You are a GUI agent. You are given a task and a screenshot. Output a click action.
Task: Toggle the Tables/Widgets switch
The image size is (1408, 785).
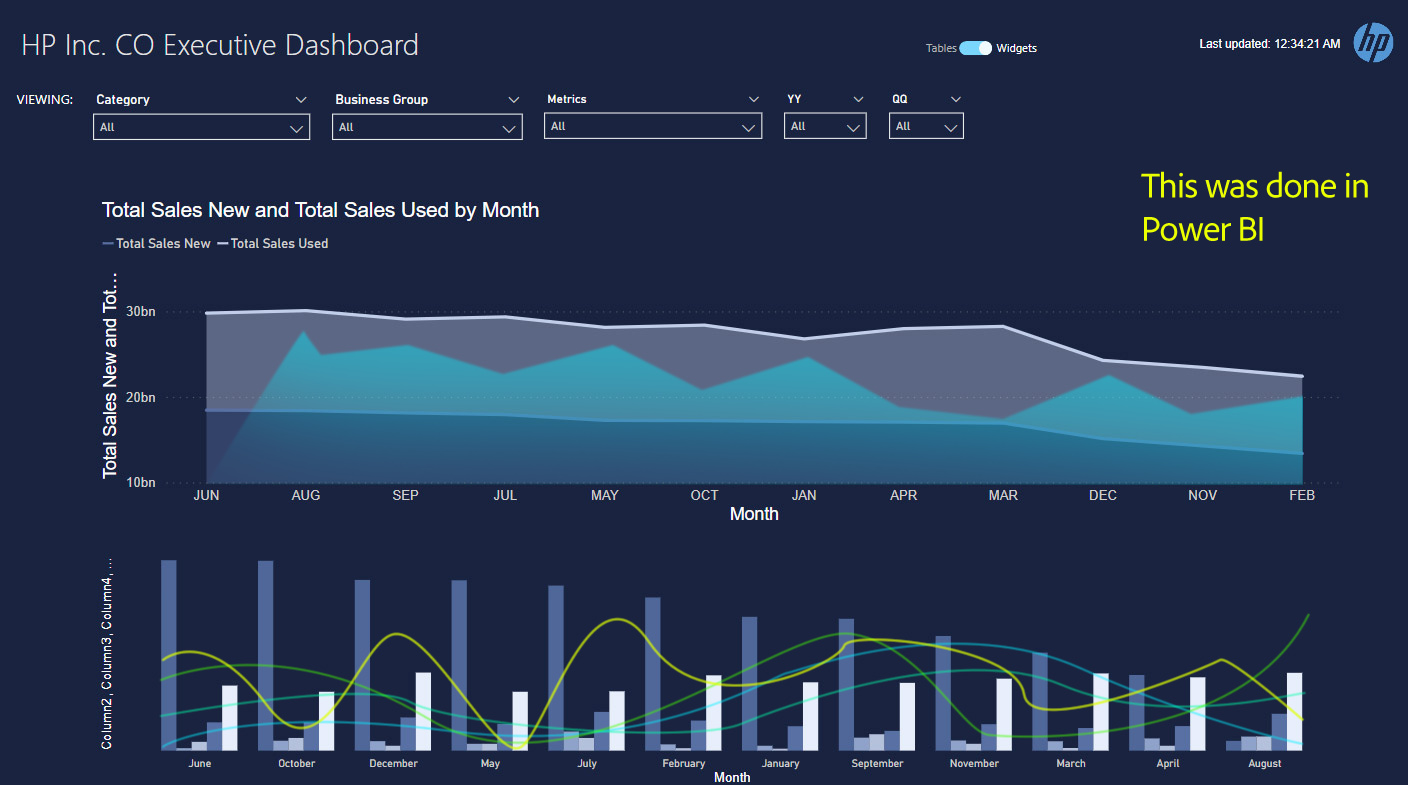tap(975, 48)
